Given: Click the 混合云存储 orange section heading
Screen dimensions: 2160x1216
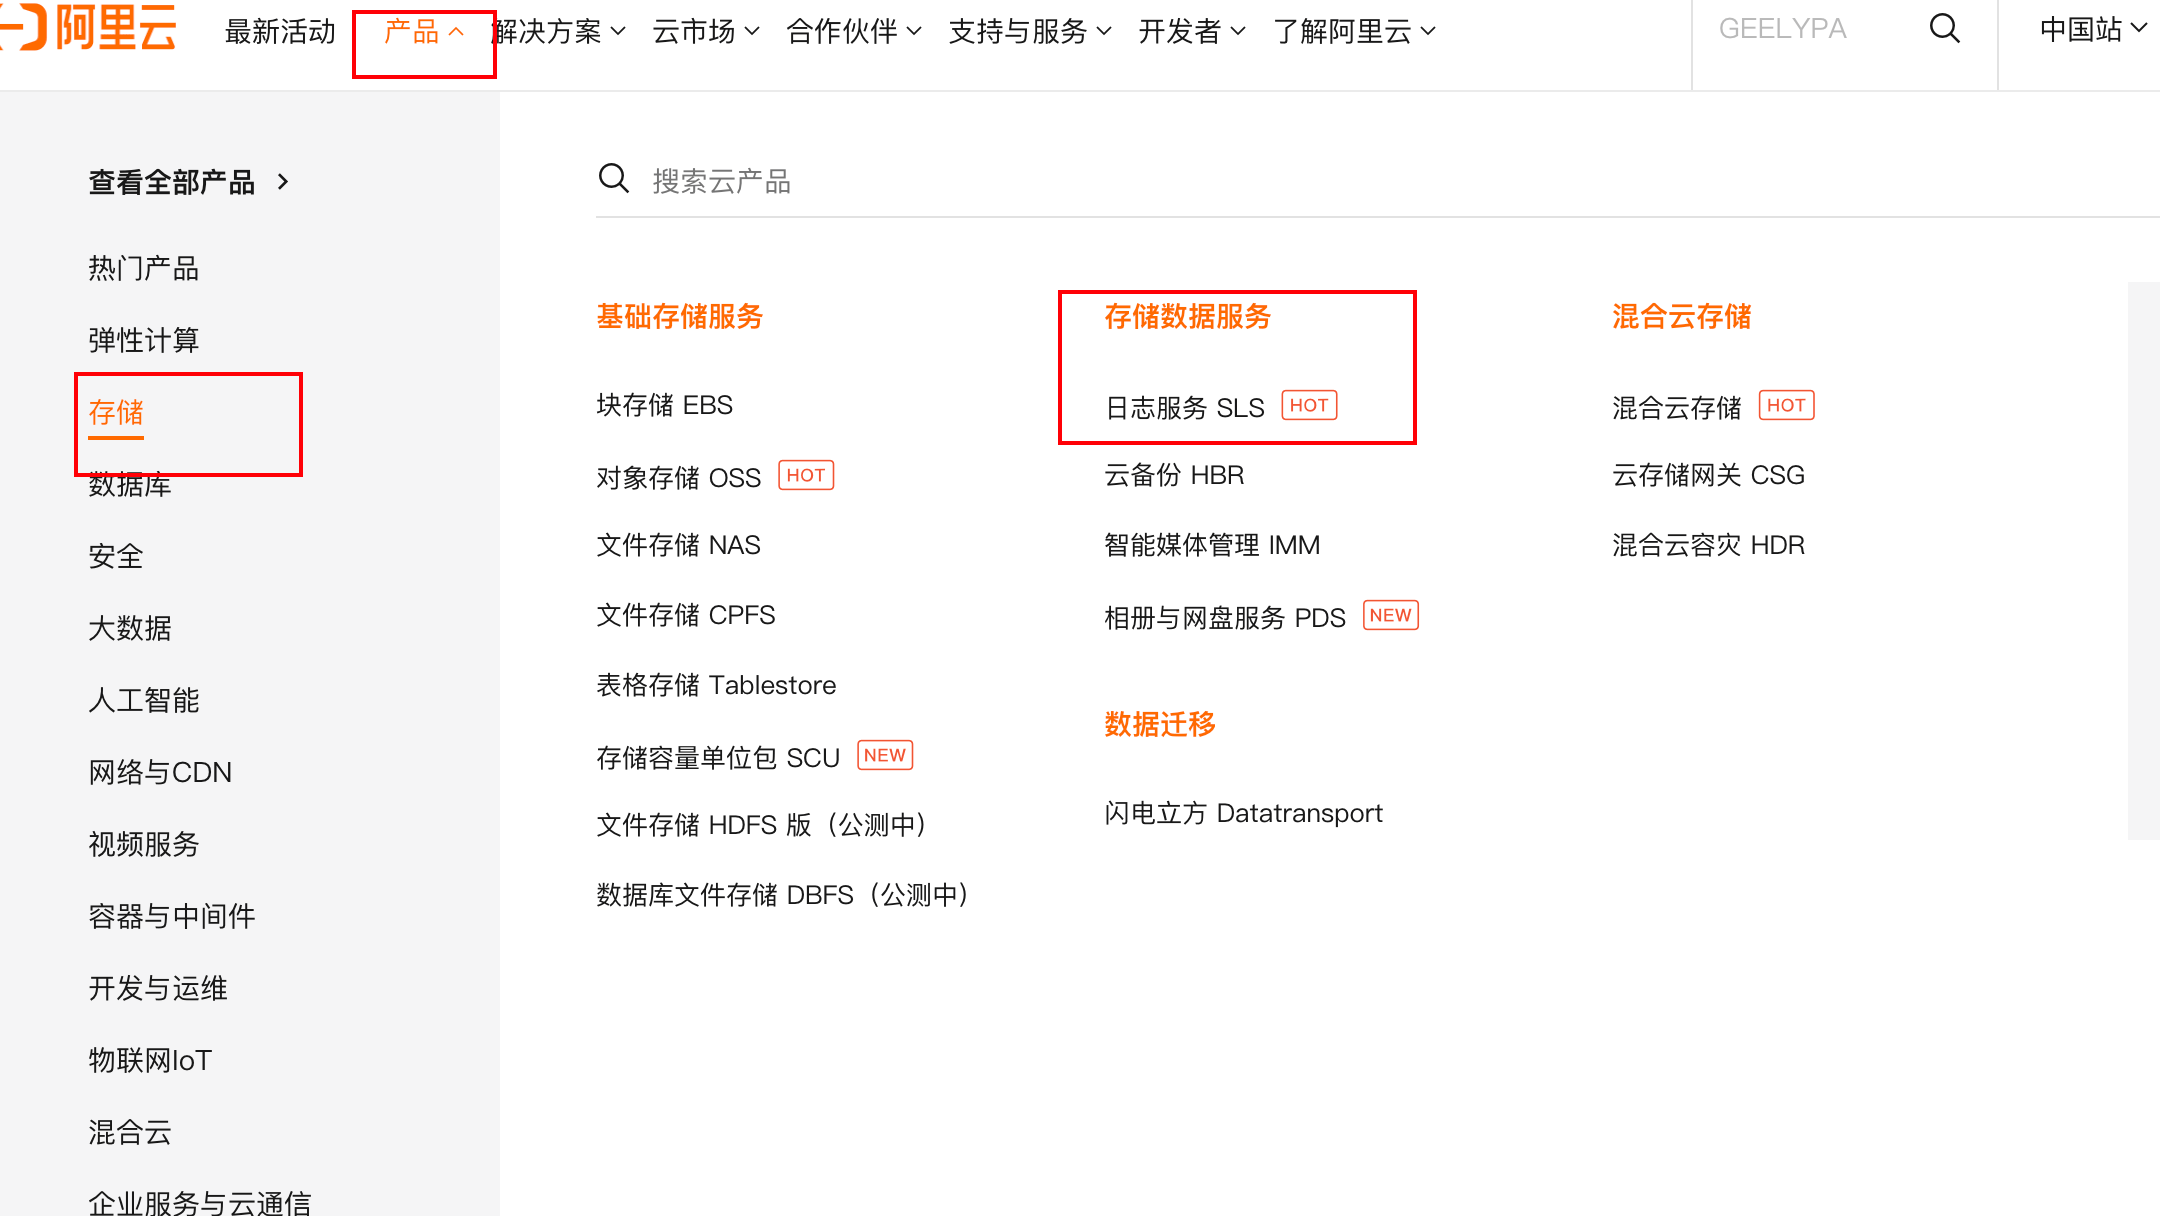Looking at the screenshot, I should pyautogui.click(x=1682, y=317).
